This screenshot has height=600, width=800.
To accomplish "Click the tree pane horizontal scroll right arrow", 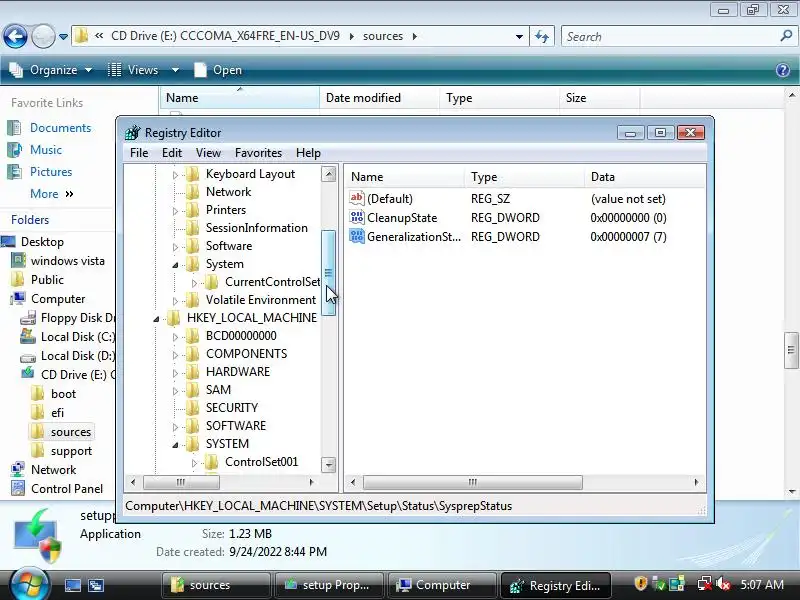I will (x=311, y=482).
